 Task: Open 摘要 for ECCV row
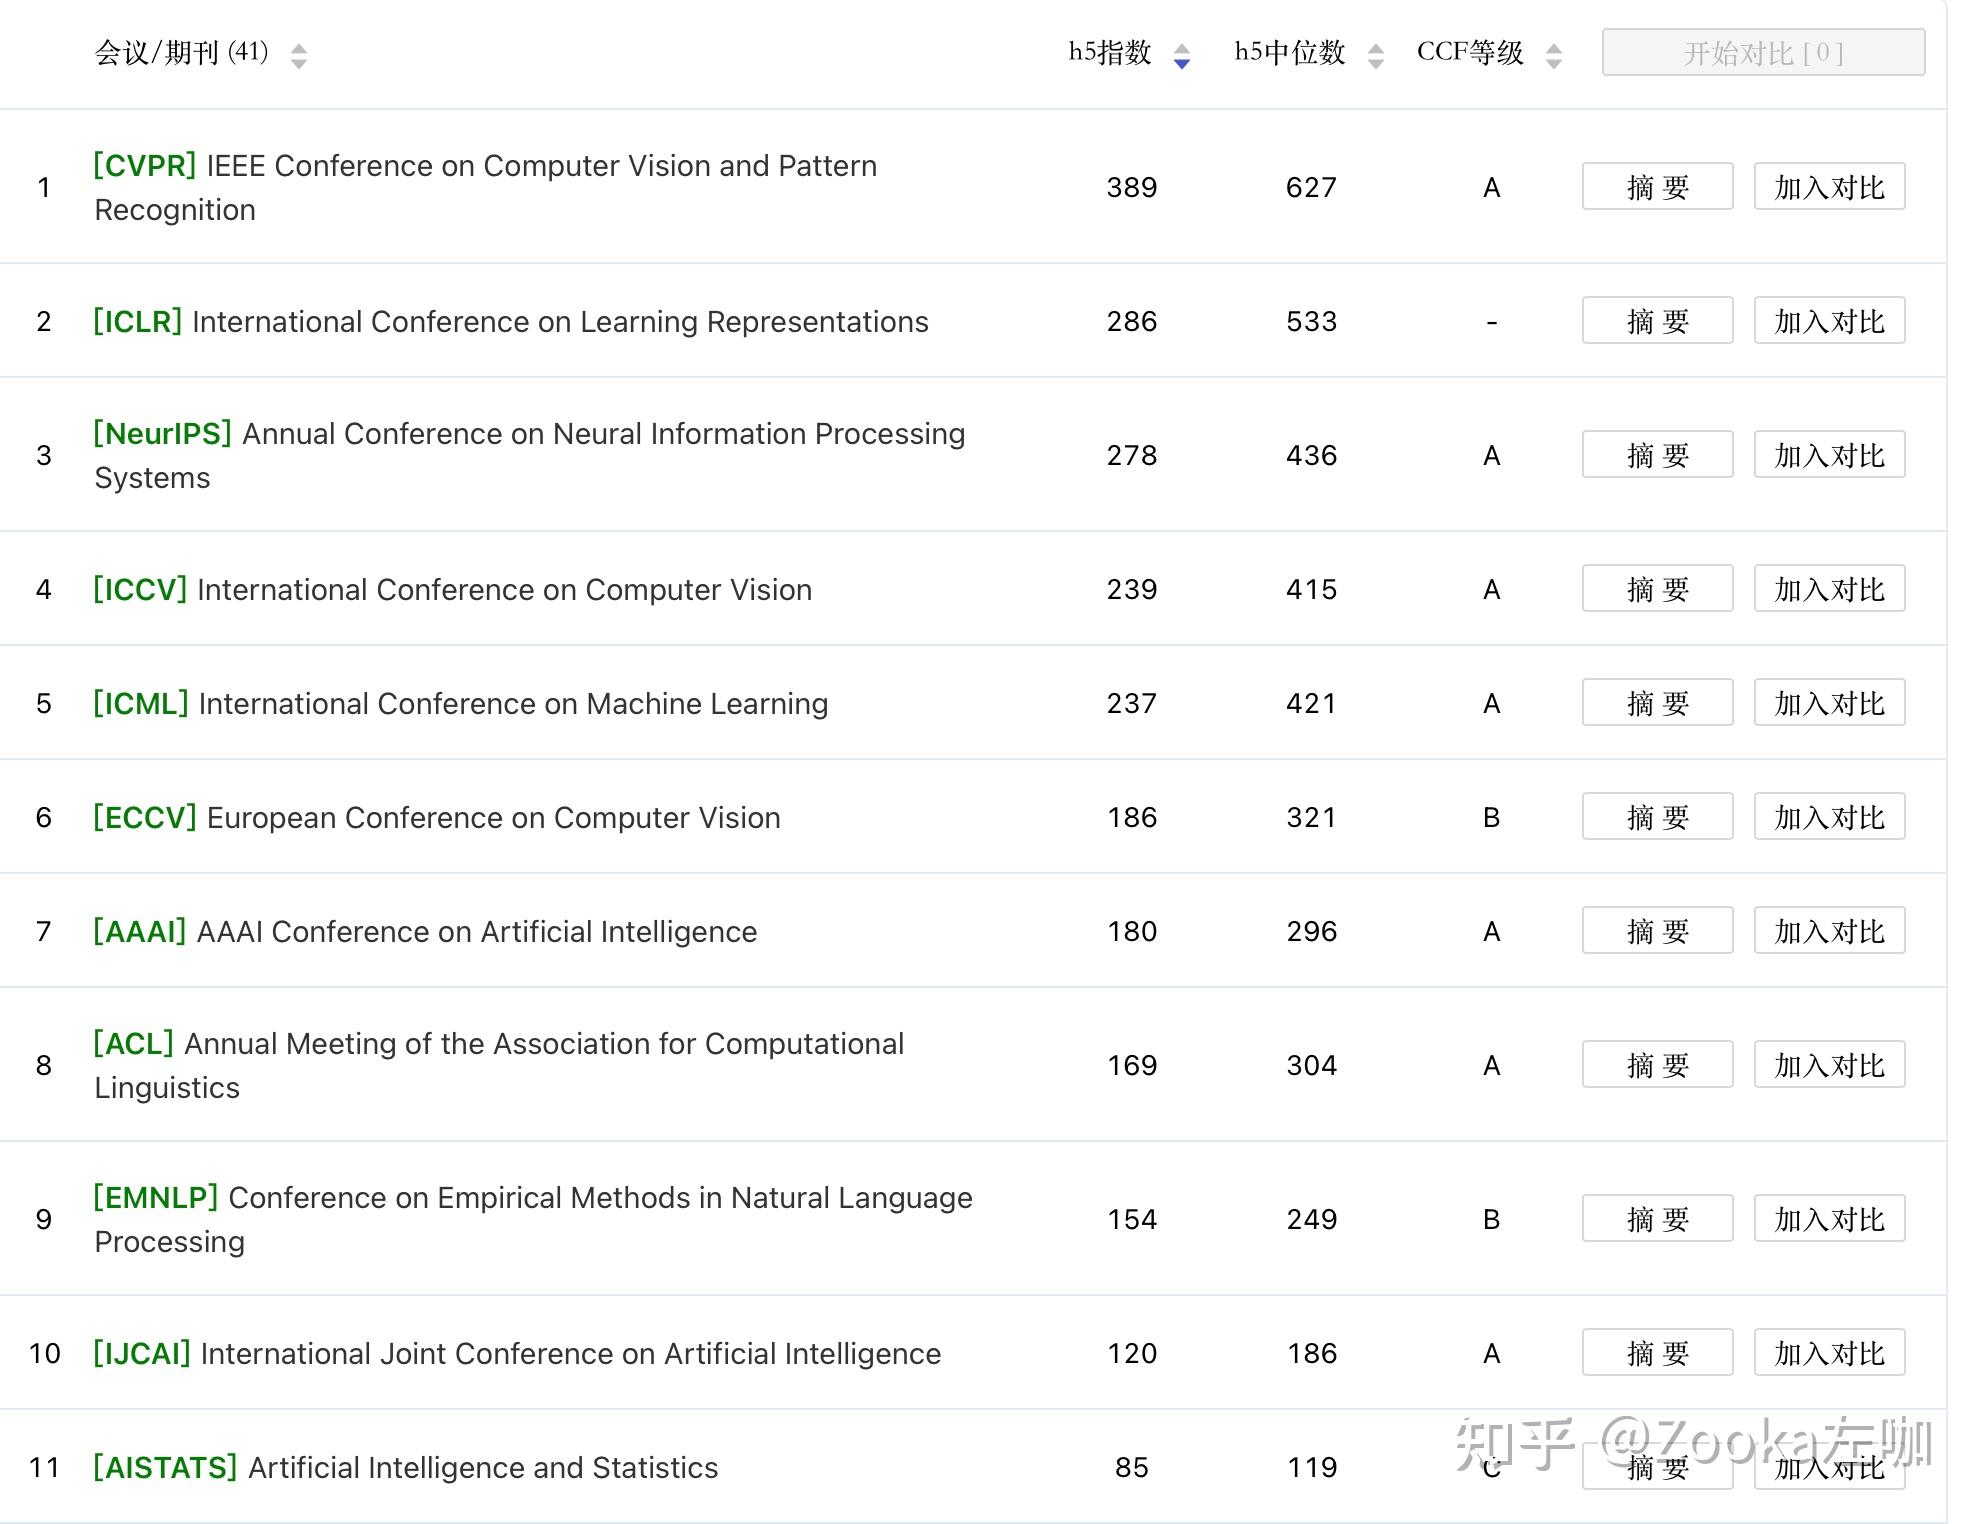coord(1658,817)
